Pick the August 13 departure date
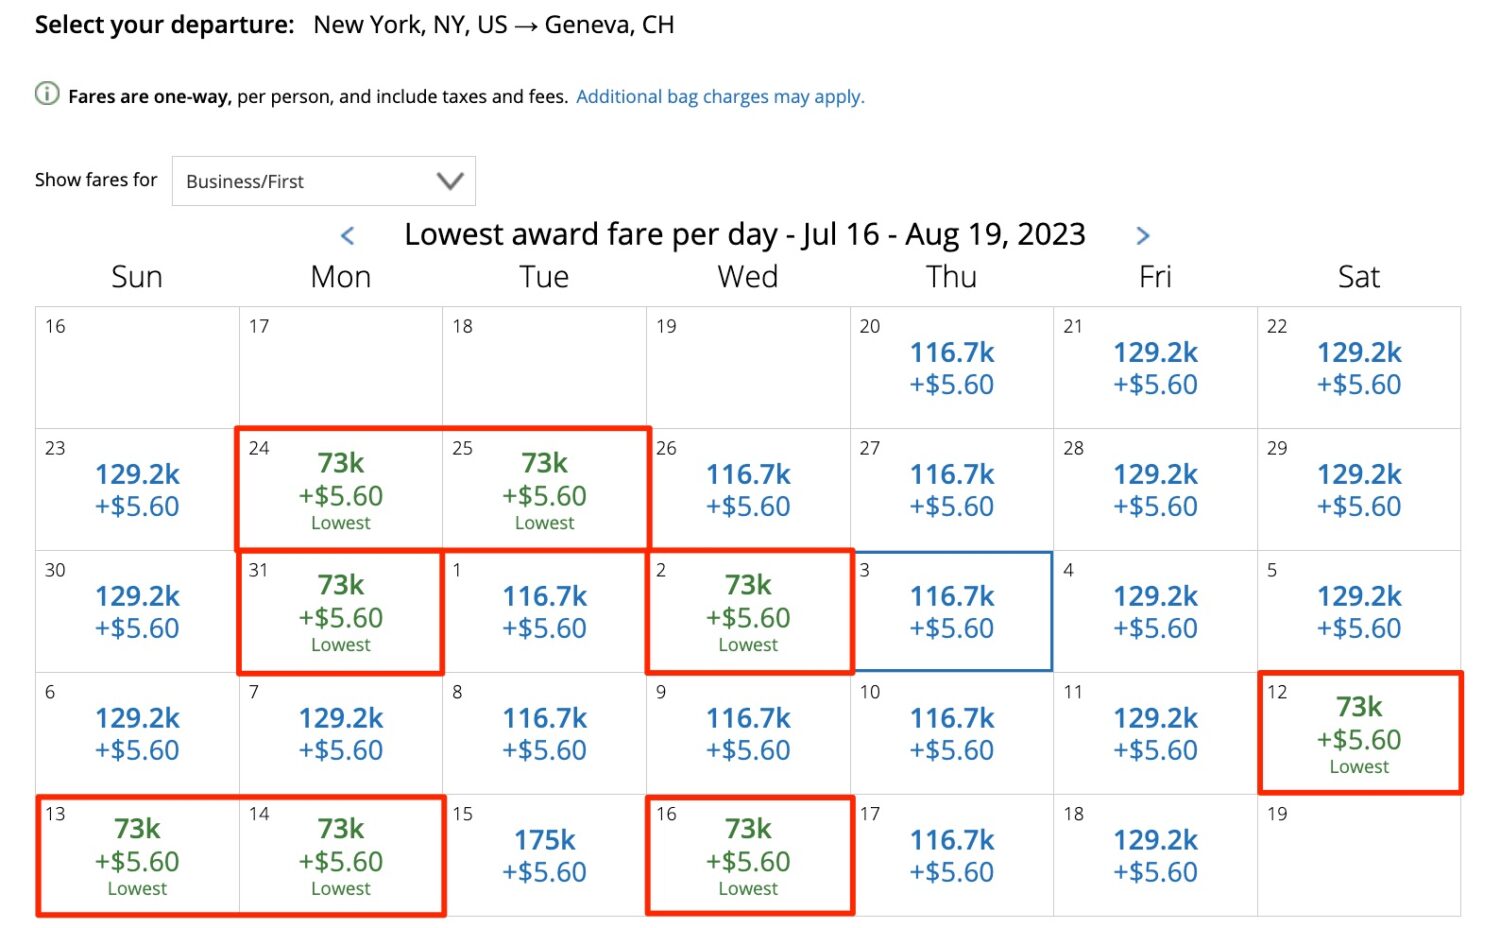Image resolution: width=1500 pixels, height=928 pixels. click(x=137, y=856)
